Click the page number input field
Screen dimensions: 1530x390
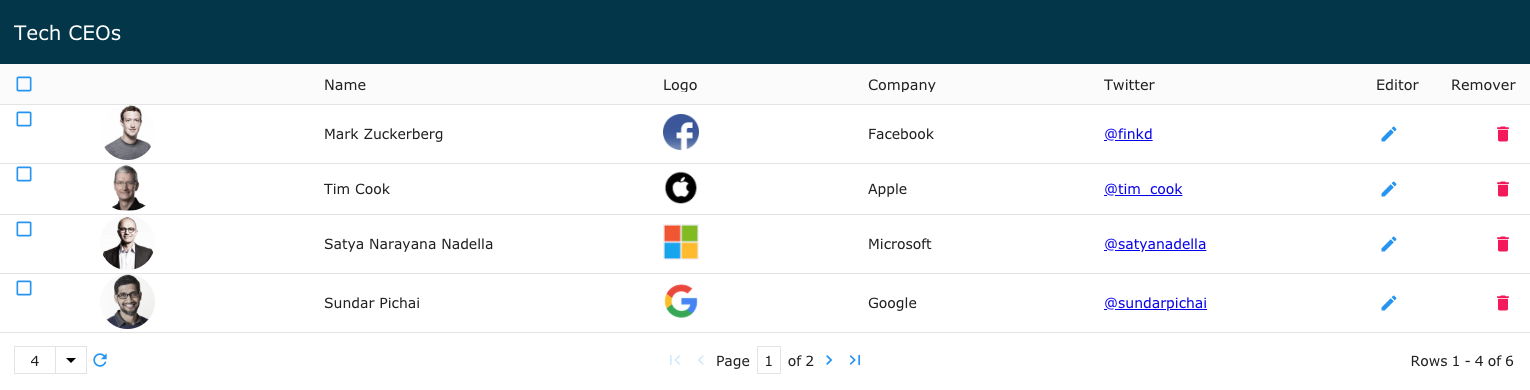point(769,361)
